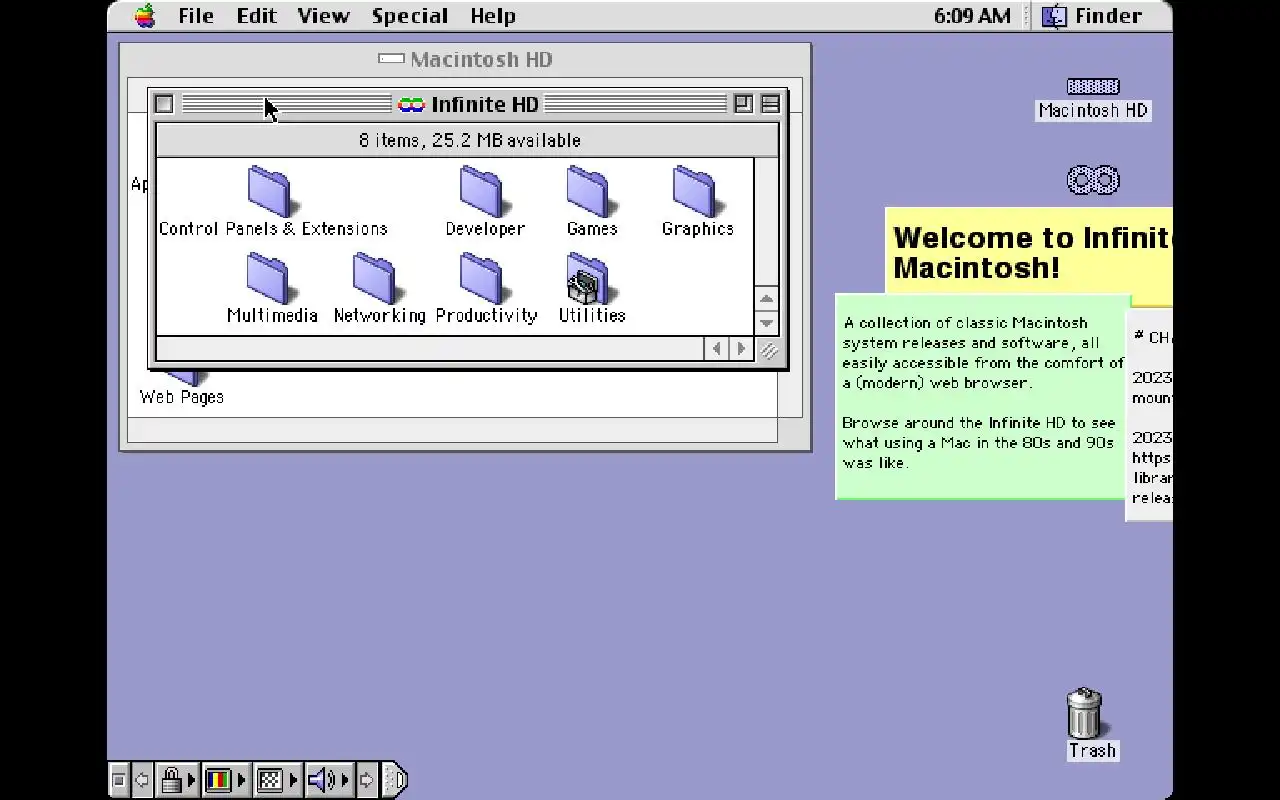1280x800 pixels.
Task: Click the Infinite HD title bar disk icon
Action: [411, 104]
